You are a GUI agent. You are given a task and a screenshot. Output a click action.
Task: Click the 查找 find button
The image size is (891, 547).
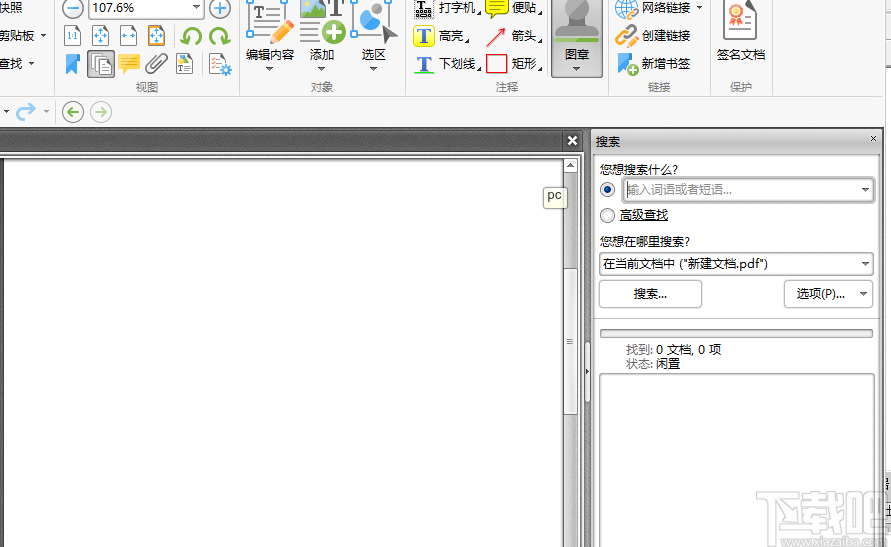(11, 64)
